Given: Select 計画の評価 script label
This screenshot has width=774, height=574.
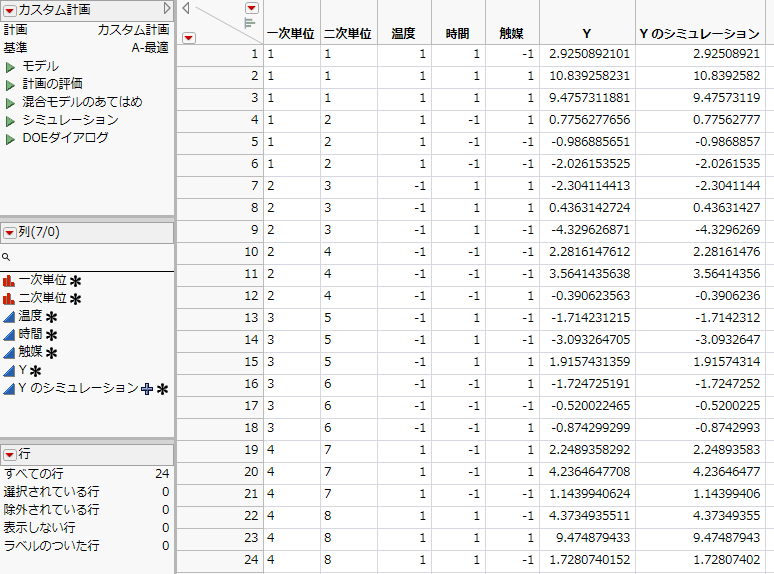Looking at the screenshot, I should click(53, 84).
